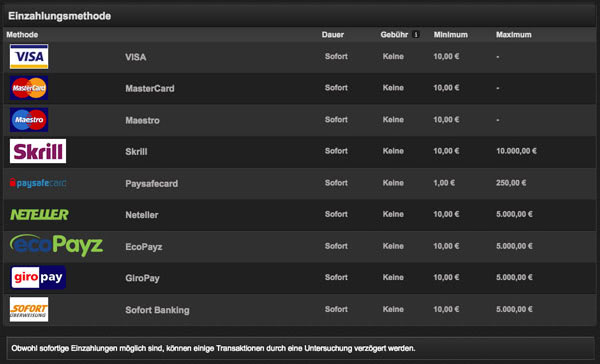
Task: Click Skrill minimum 10,00 €
Action: coord(446,151)
